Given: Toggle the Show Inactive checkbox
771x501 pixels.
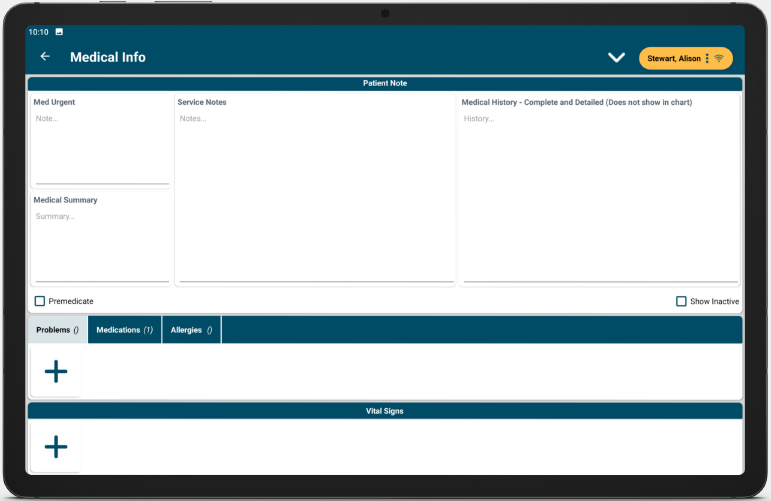Looking at the screenshot, I should (x=681, y=301).
